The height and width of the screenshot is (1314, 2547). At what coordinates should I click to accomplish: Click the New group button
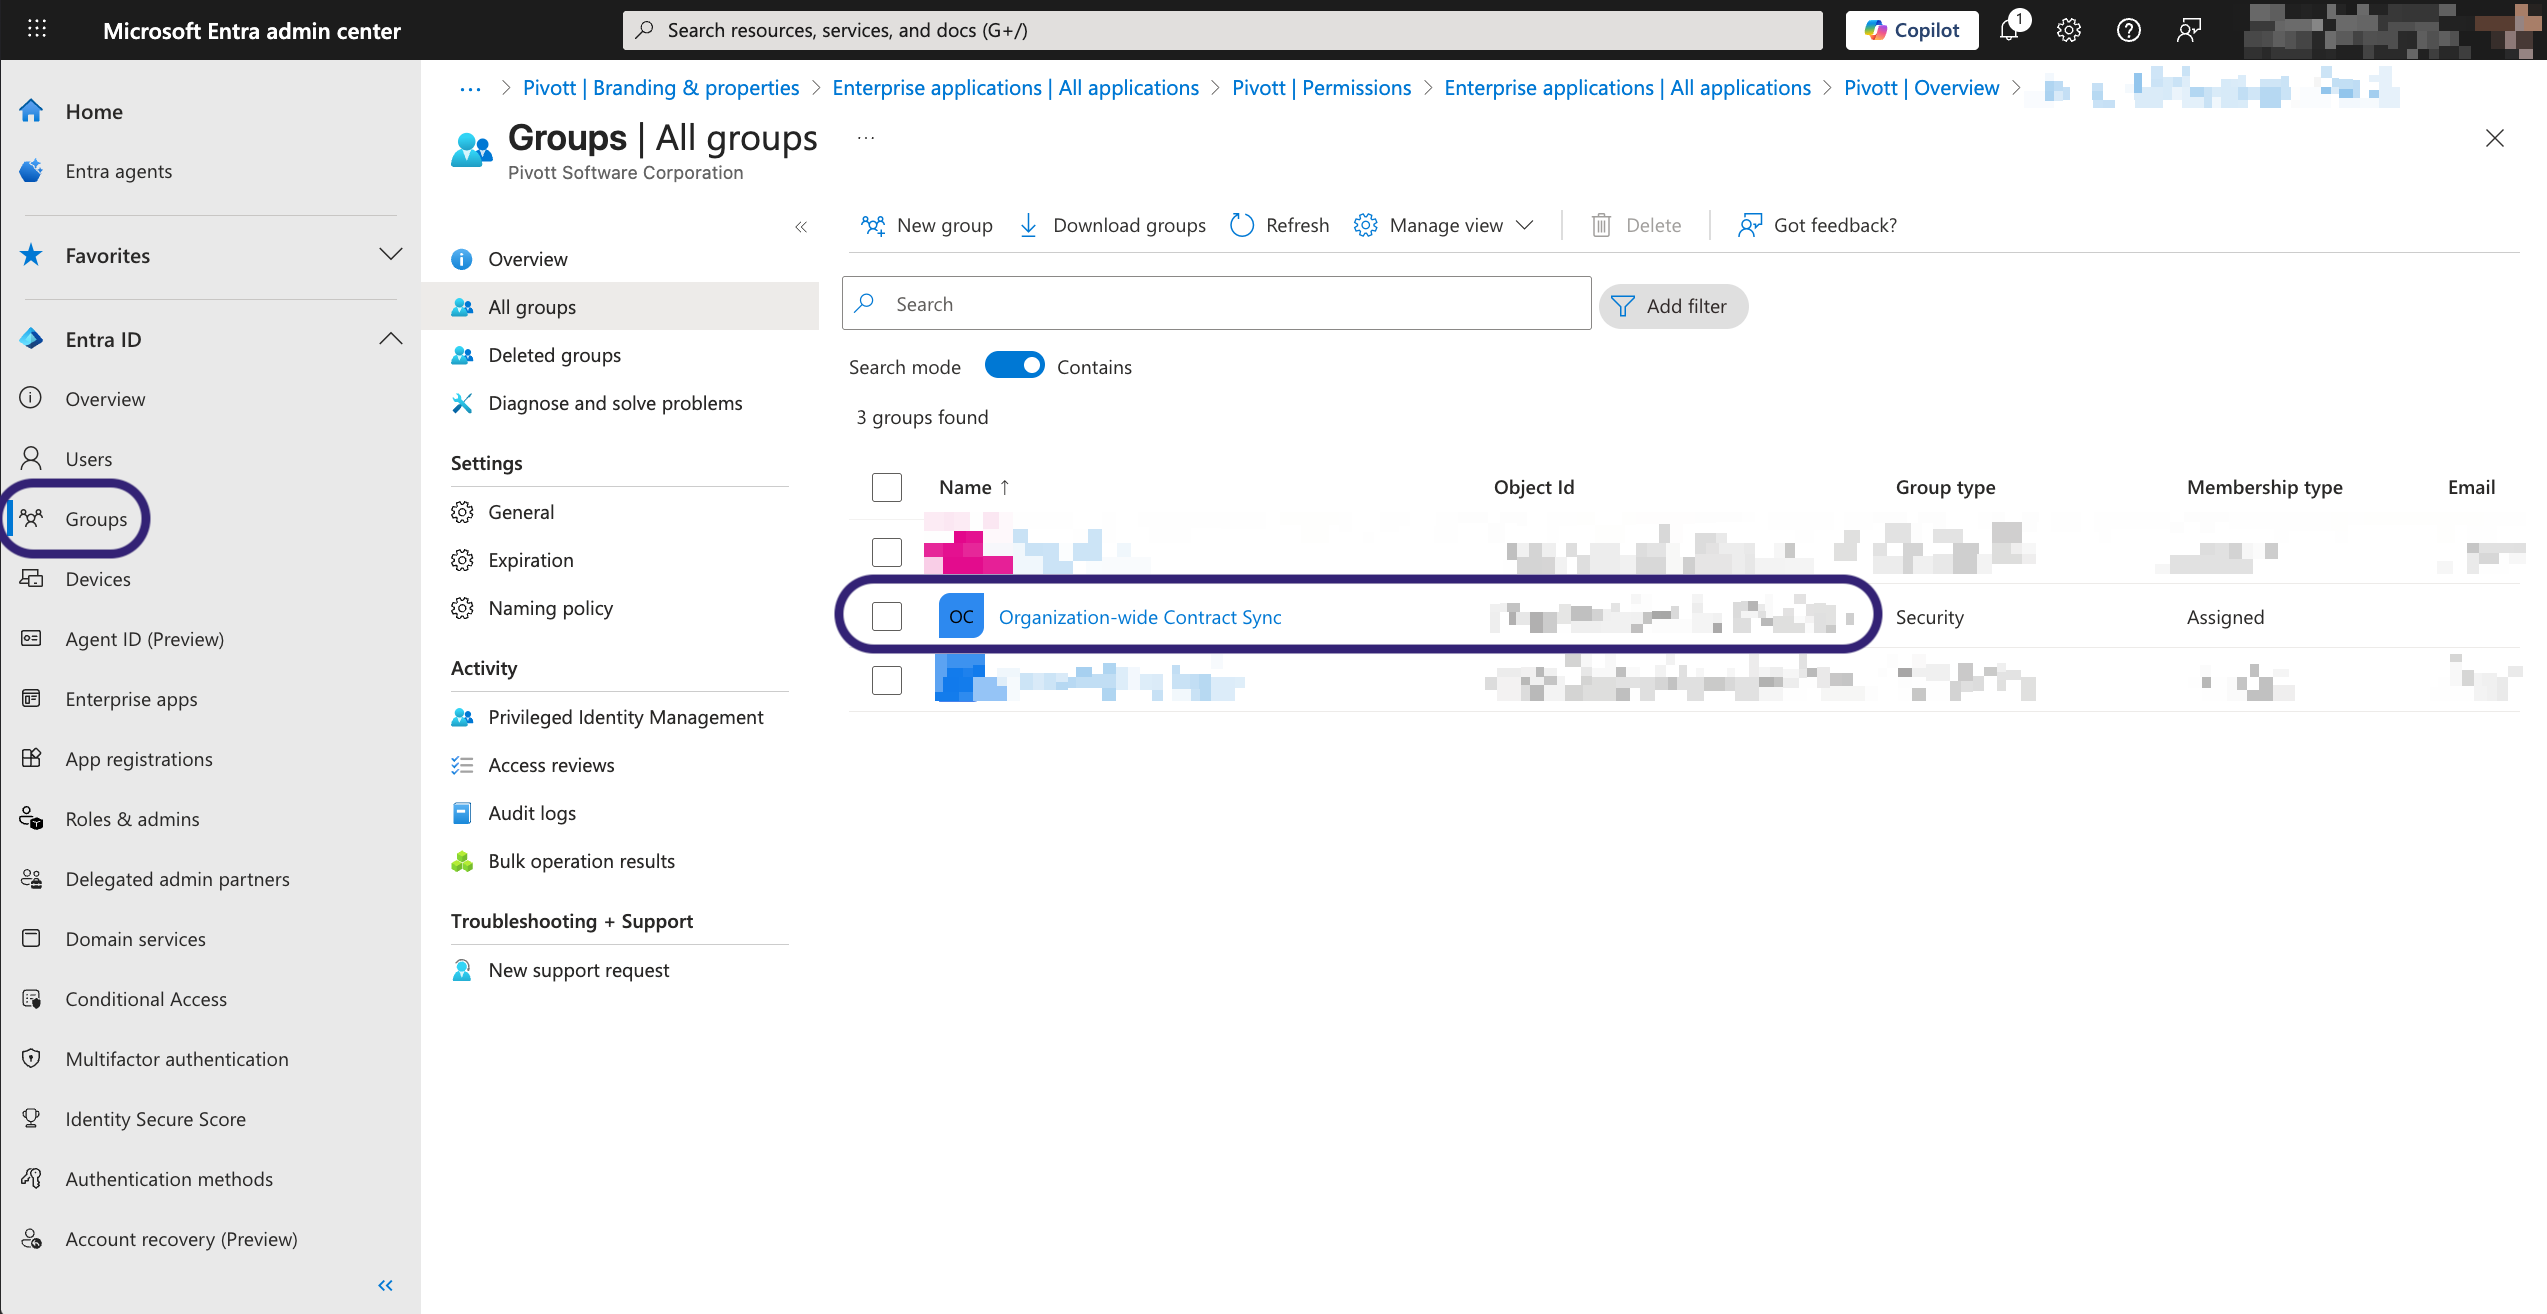927,225
